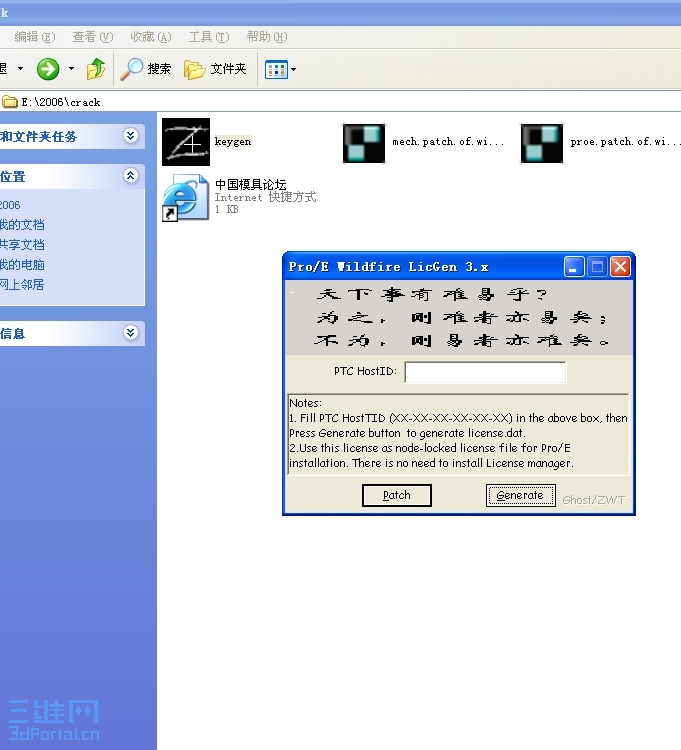The image size is (681, 750).
Task: Click the LicGen Notes text area
Action: (x=458, y=434)
